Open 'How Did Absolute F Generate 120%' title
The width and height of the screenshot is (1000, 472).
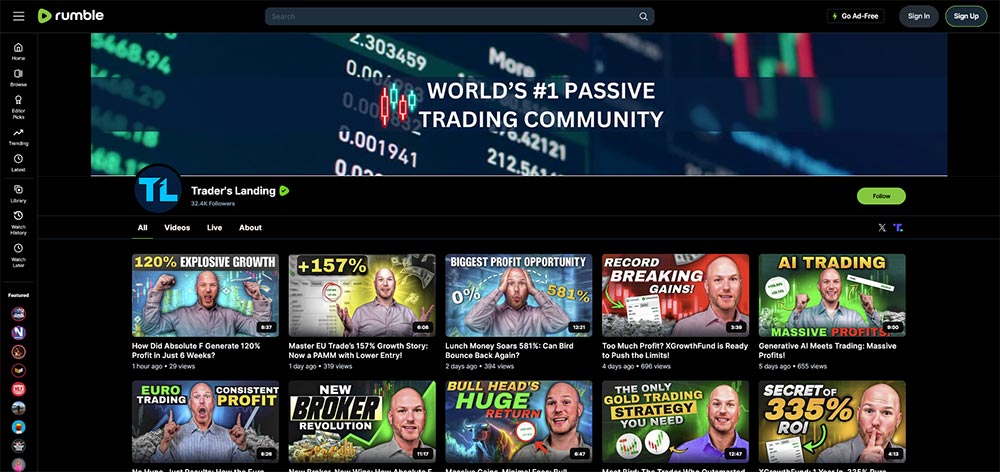pos(196,350)
